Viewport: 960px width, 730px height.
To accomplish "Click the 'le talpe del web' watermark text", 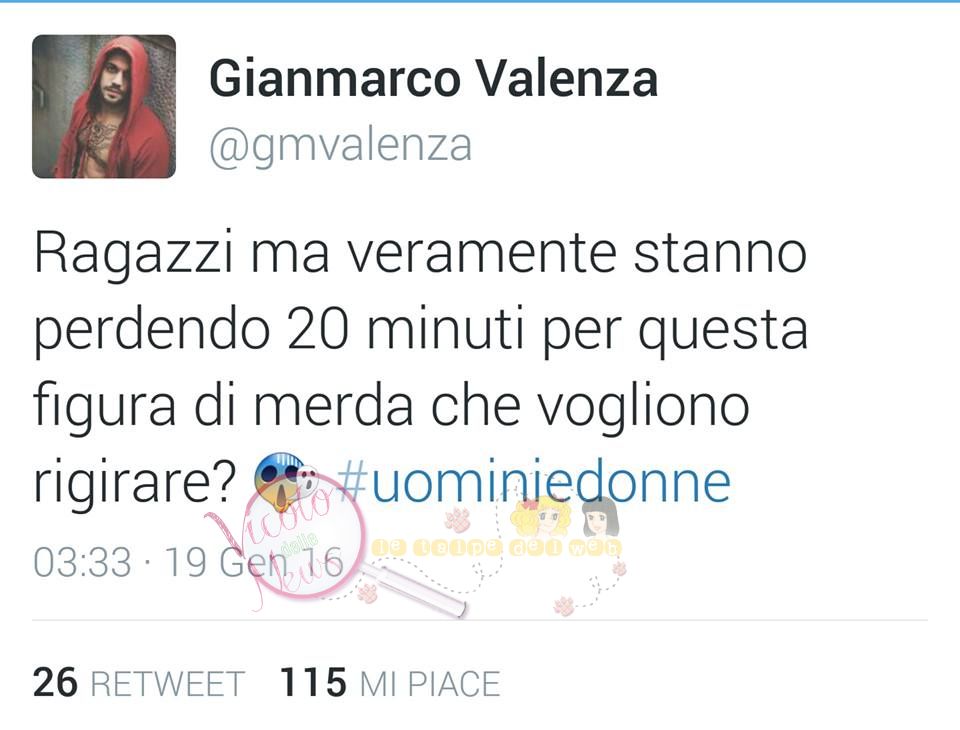I will coord(497,548).
